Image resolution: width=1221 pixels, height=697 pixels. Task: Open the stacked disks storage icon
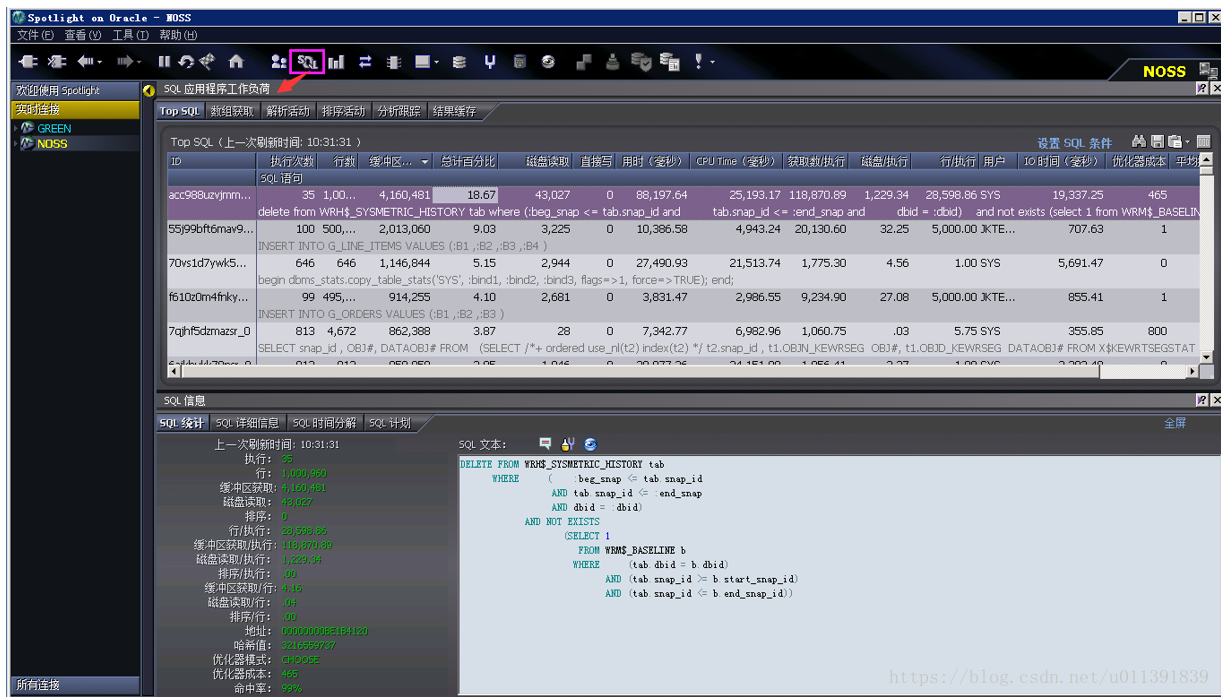459,62
